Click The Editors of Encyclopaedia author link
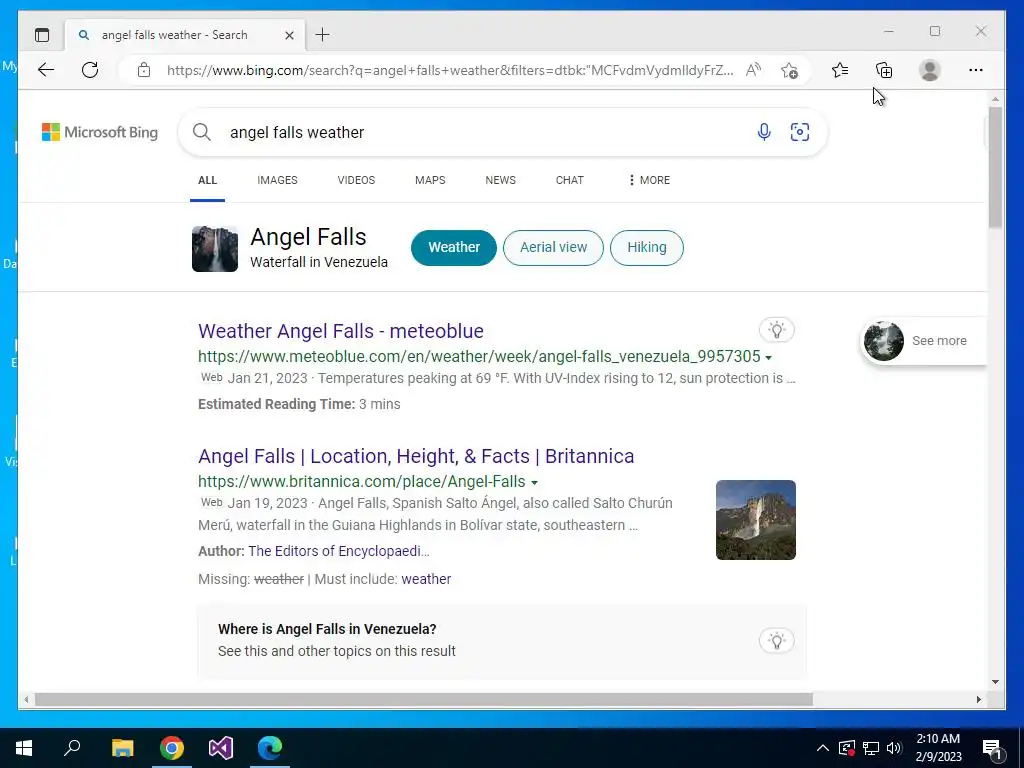 (x=338, y=551)
